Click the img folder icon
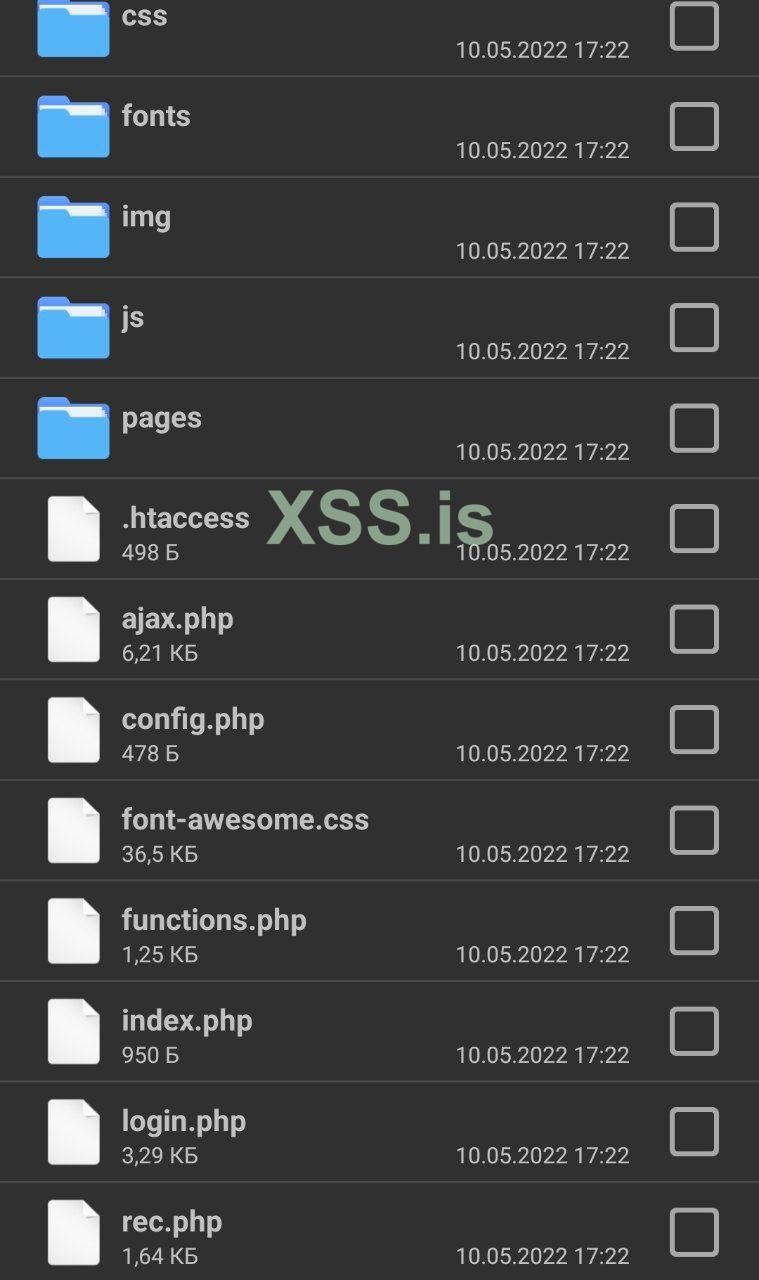Screen dimensions: 759x1280 (73, 227)
